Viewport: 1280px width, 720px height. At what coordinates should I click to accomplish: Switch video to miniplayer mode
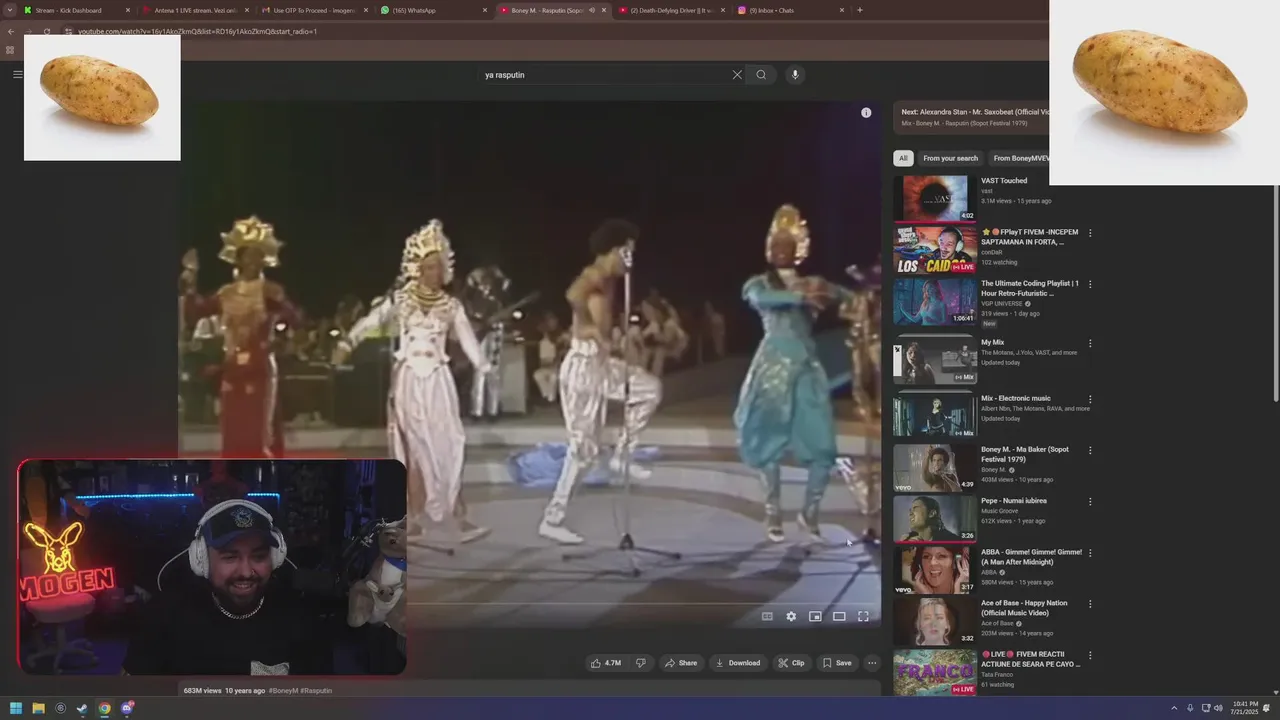tap(815, 616)
